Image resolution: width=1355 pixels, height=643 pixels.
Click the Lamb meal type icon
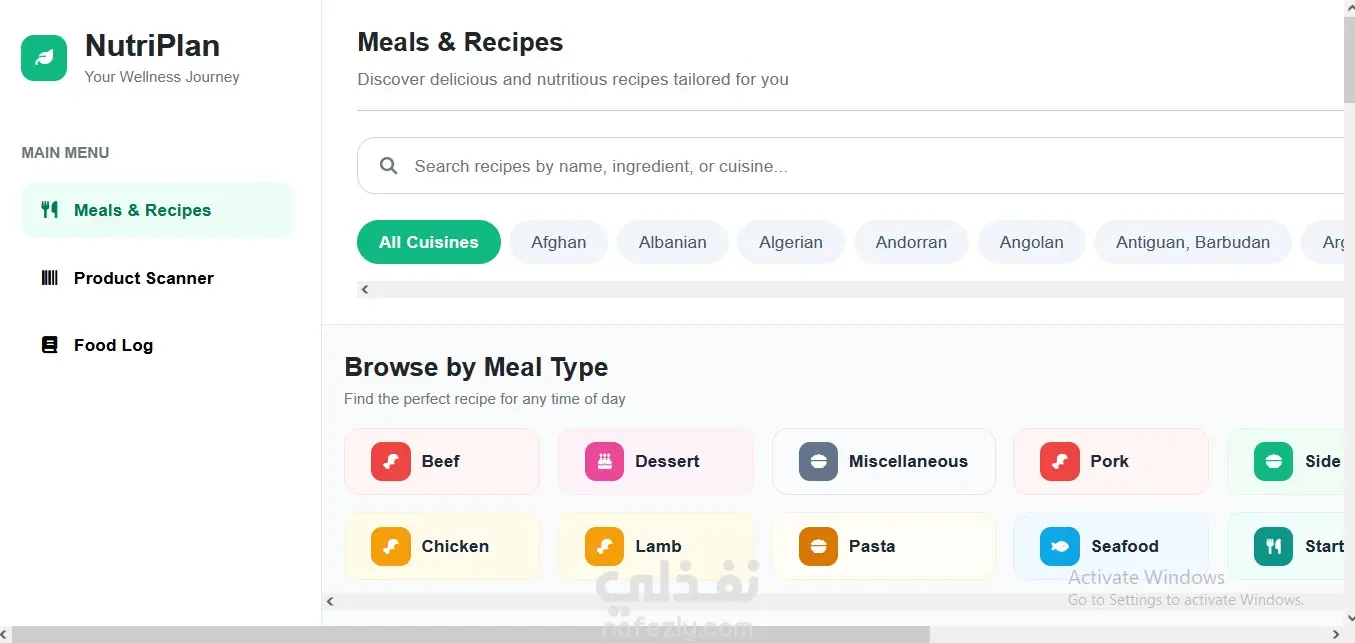coord(604,546)
